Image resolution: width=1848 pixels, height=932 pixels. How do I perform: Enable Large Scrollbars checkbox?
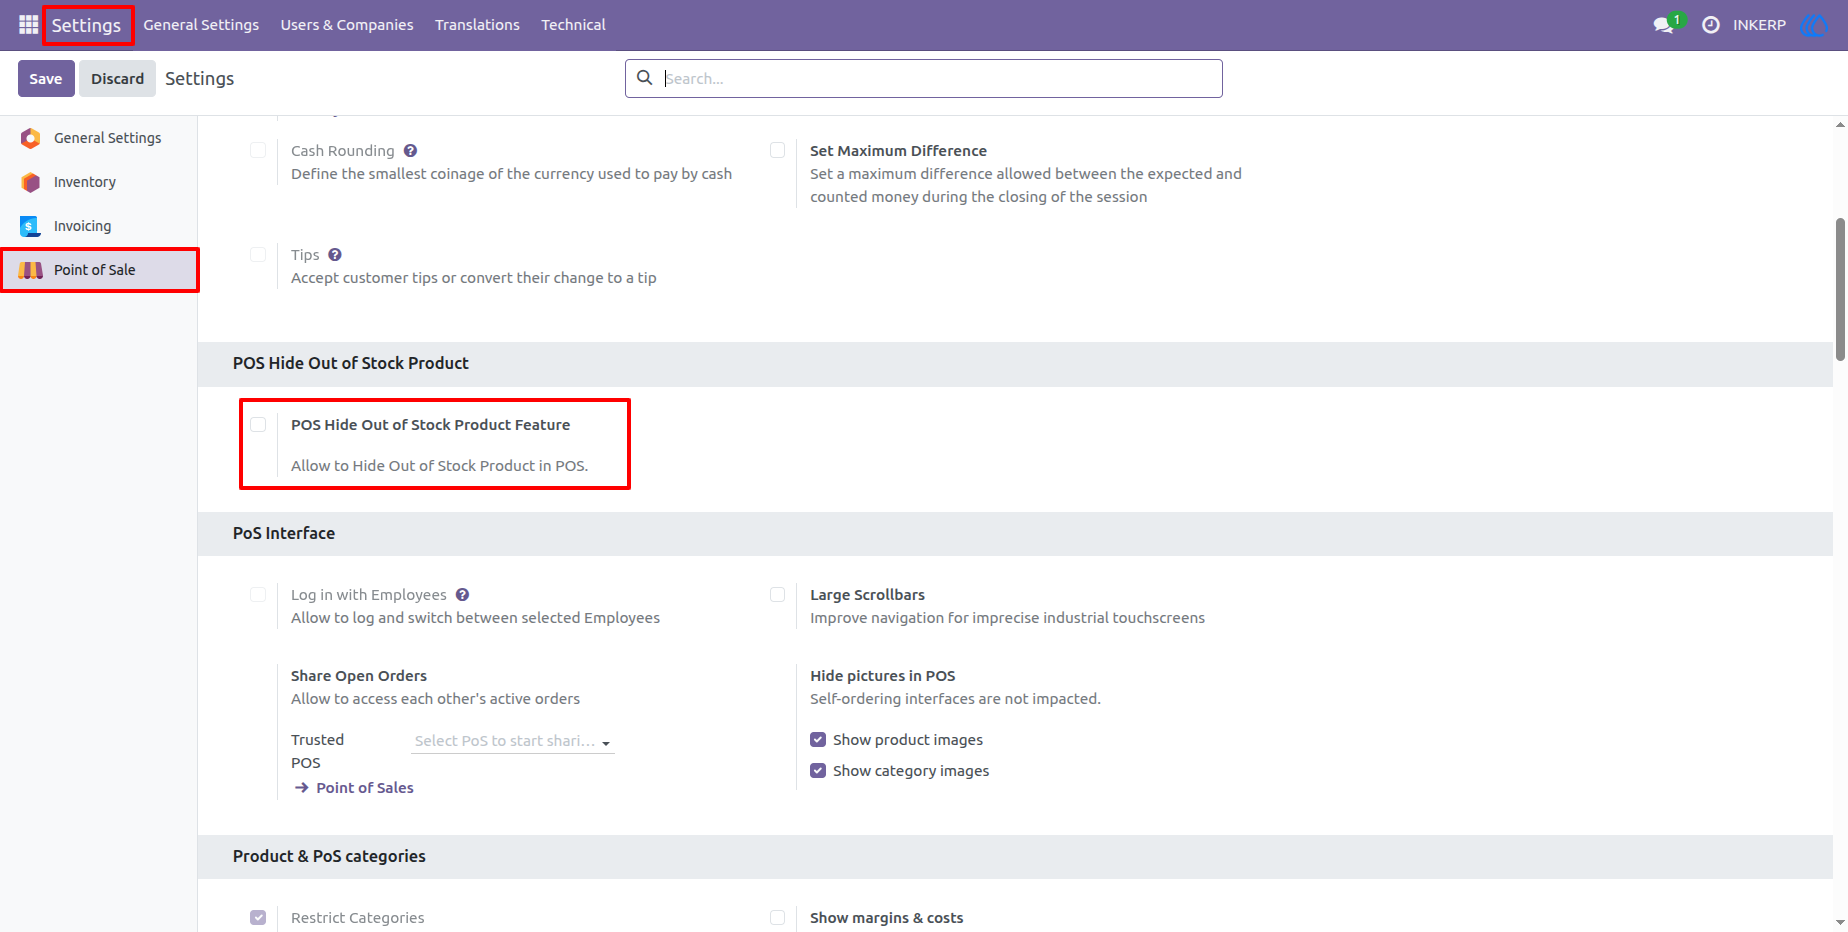[777, 594]
